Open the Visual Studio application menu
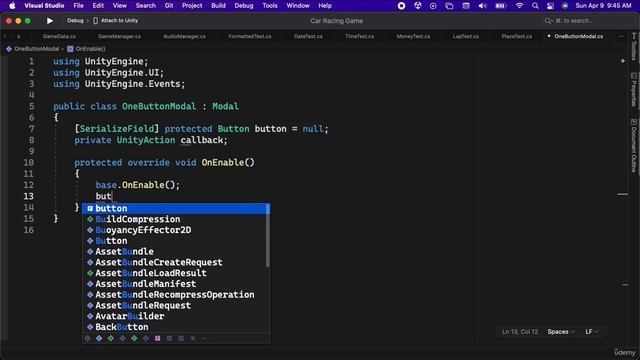Viewport: 640px width, 360px height. click(44, 6)
